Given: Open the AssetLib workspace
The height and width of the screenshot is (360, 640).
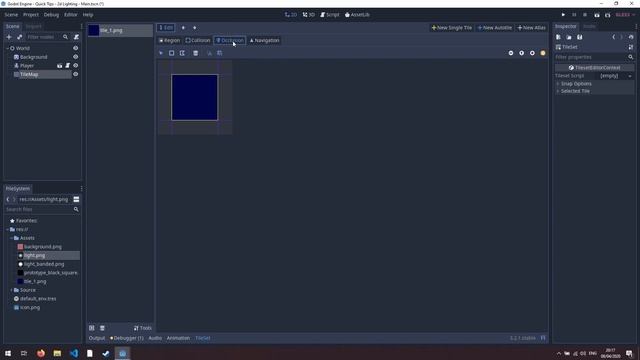Looking at the screenshot, I should click(357, 15).
